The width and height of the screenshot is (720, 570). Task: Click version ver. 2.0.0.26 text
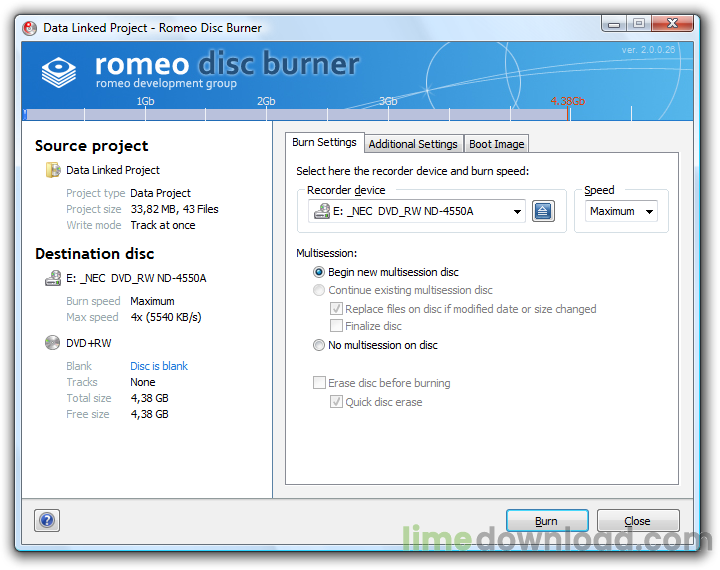click(648, 50)
